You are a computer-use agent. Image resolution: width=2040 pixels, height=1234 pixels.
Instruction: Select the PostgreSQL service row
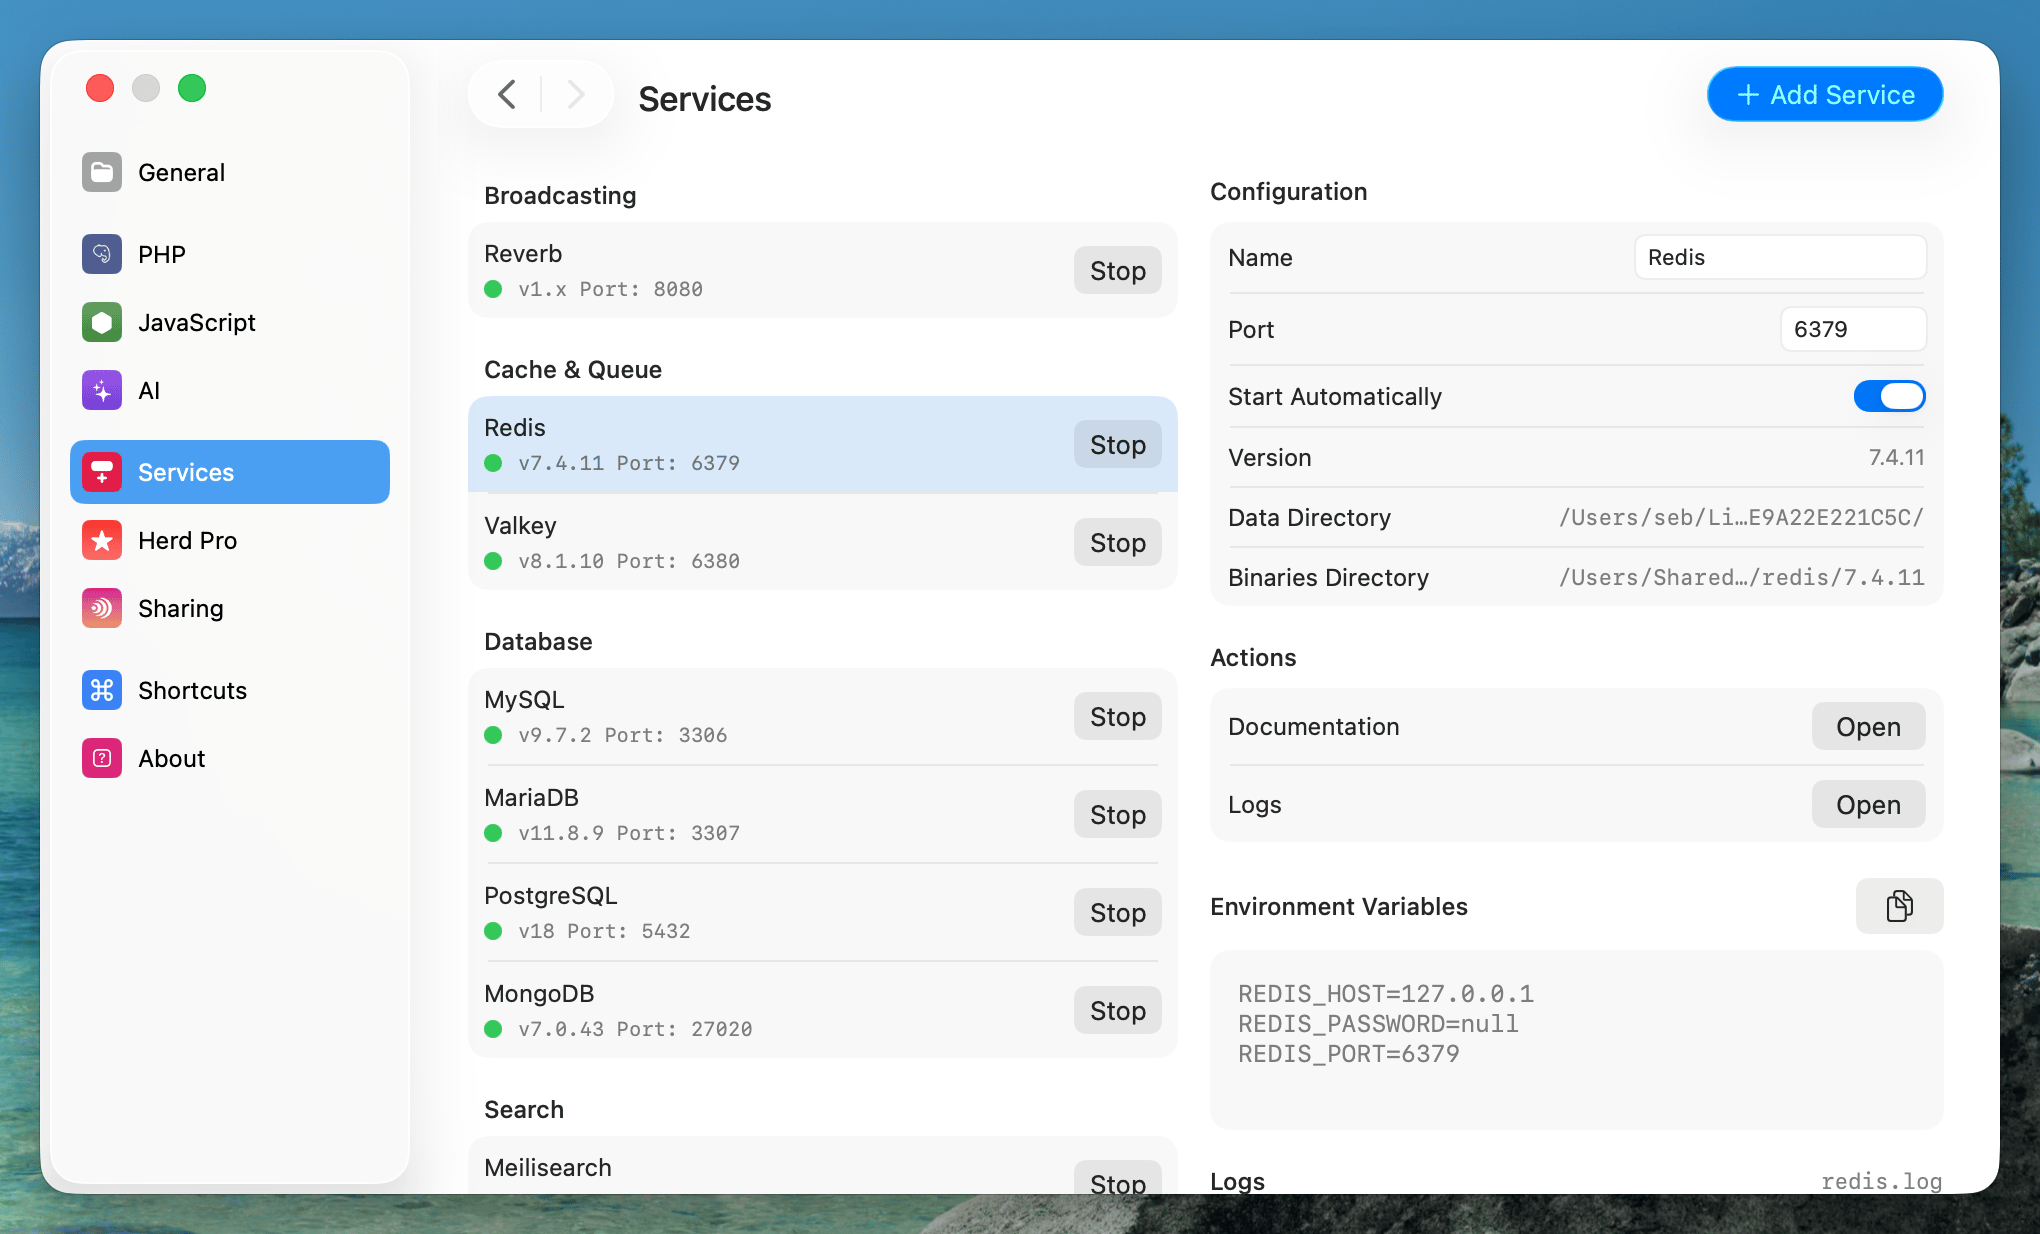point(822,912)
